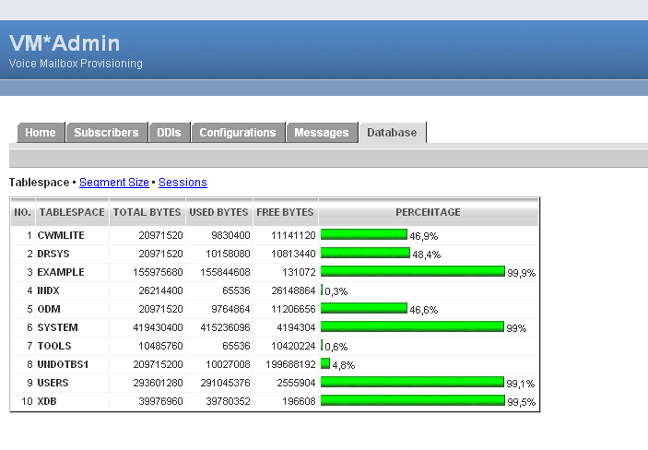Open the DDIs tab
The height and width of the screenshot is (450, 648).
(167, 132)
